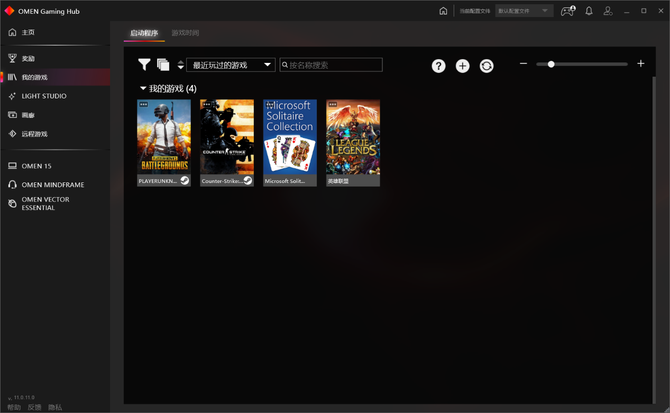The width and height of the screenshot is (670, 413).
Task: Click the trophy rewards icon
Action: (12, 58)
